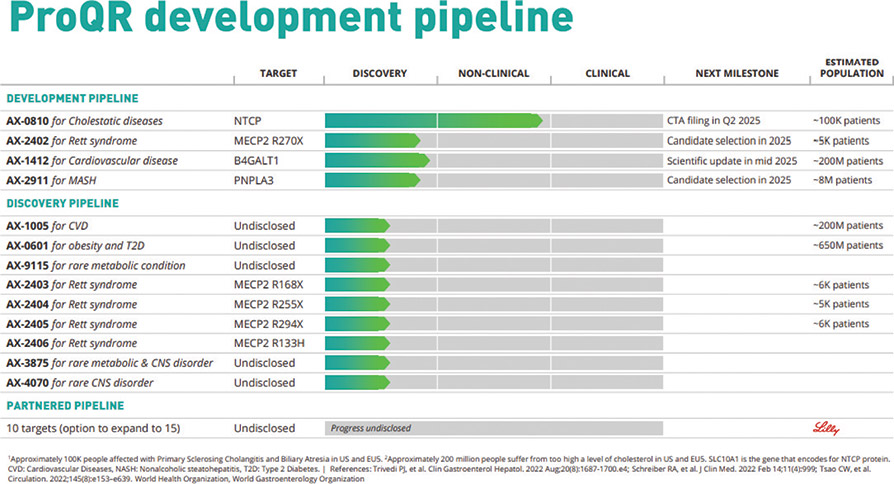Select 'AX-2911 for MASH' row label
The image size is (894, 484).
(x=51, y=181)
